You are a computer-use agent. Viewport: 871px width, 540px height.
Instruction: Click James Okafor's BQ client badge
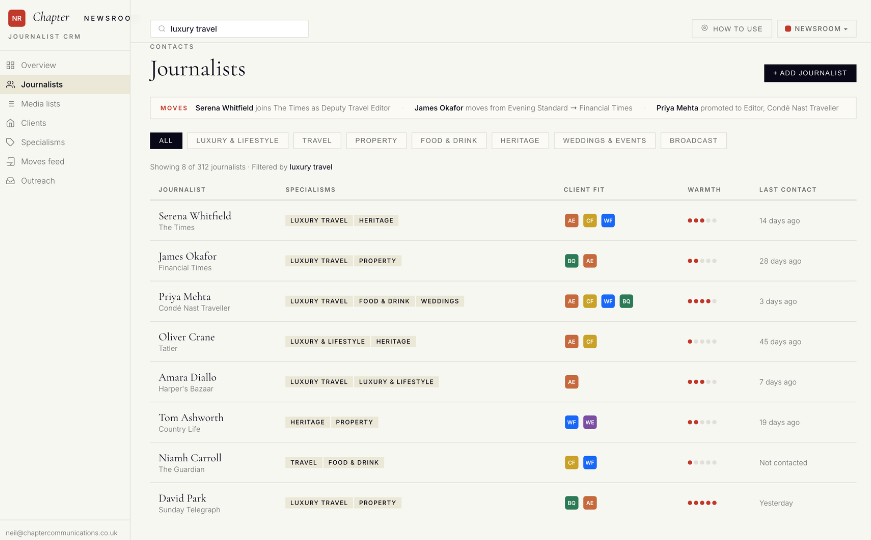coord(572,261)
